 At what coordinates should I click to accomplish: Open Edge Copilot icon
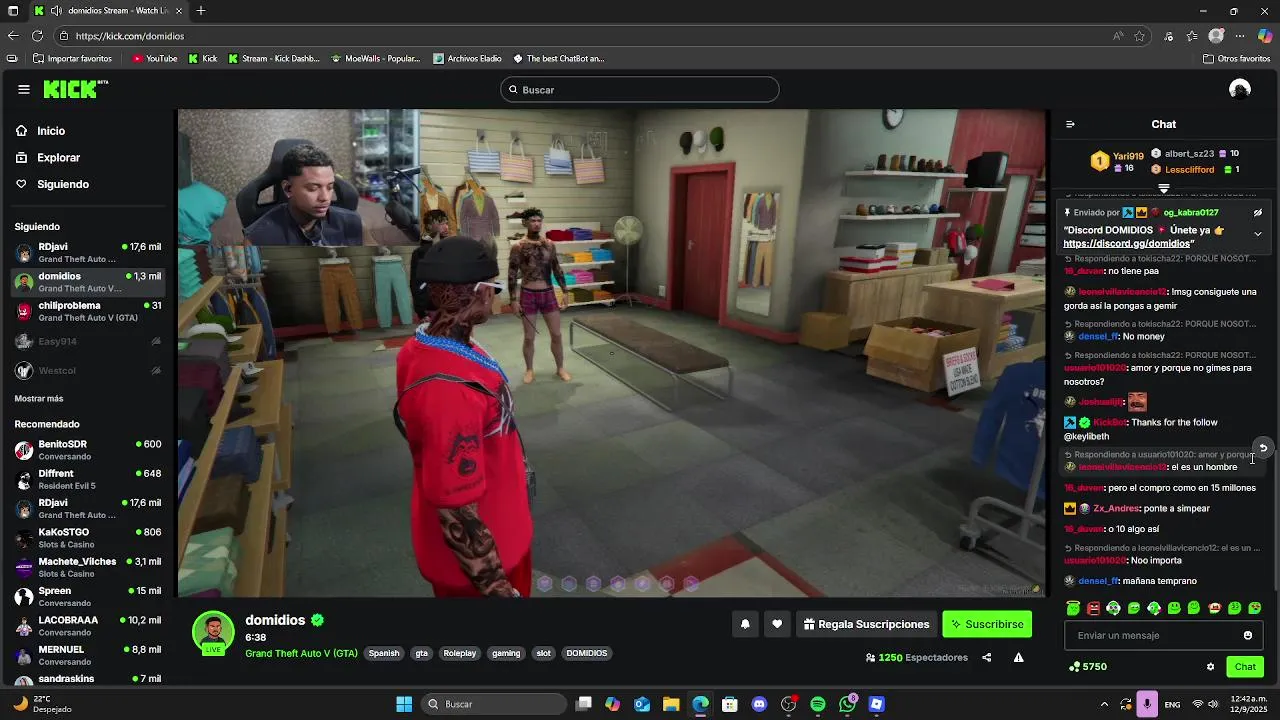click(x=1265, y=36)
